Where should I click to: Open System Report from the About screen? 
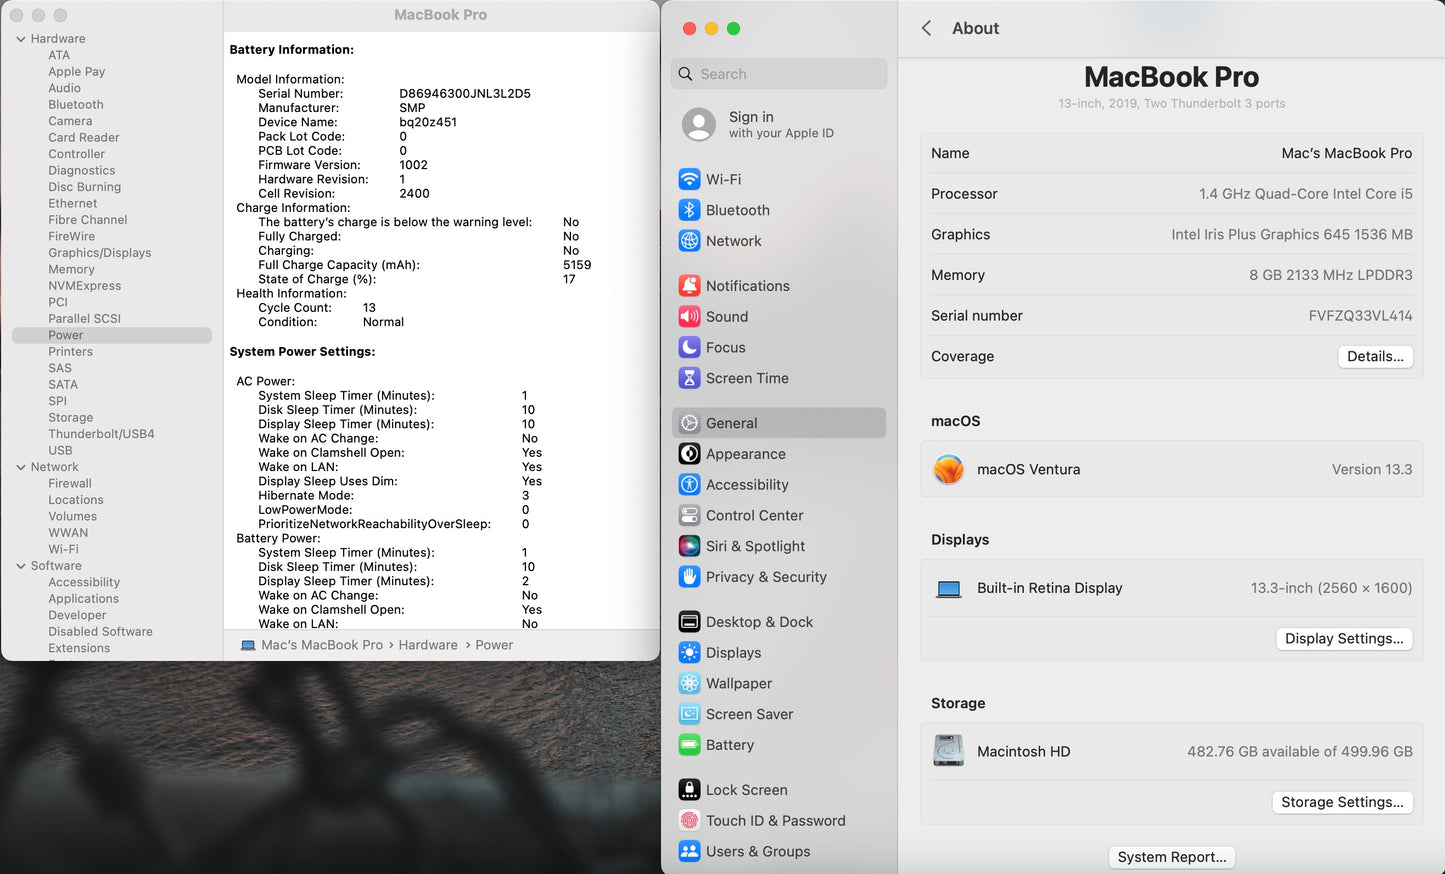pyautogui.click(x=1171, y=857)
